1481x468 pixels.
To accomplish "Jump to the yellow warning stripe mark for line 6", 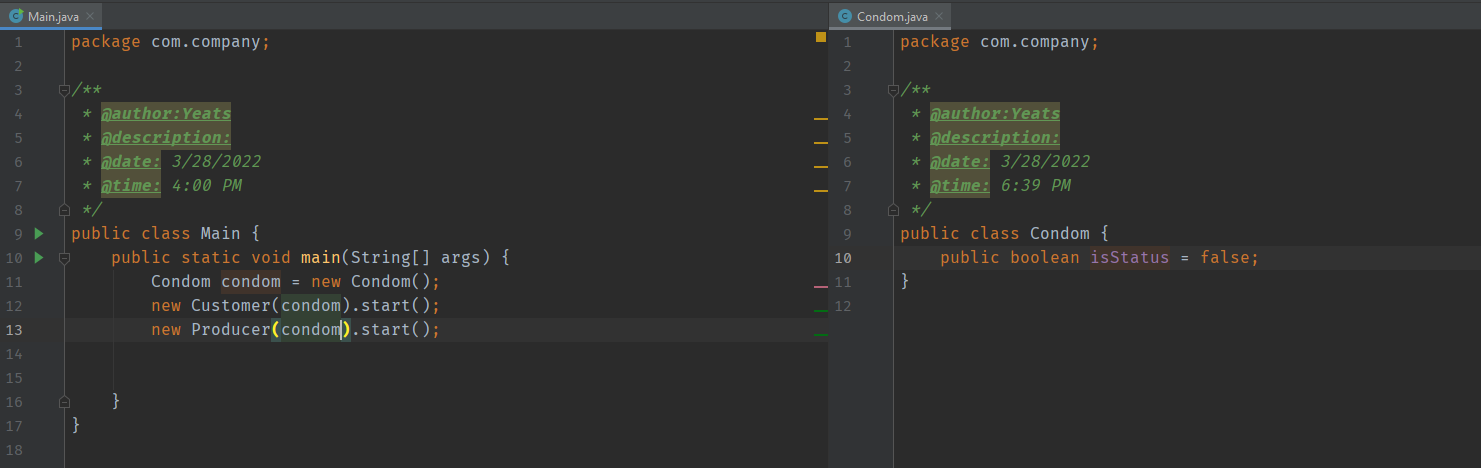I will pos(821,166).
